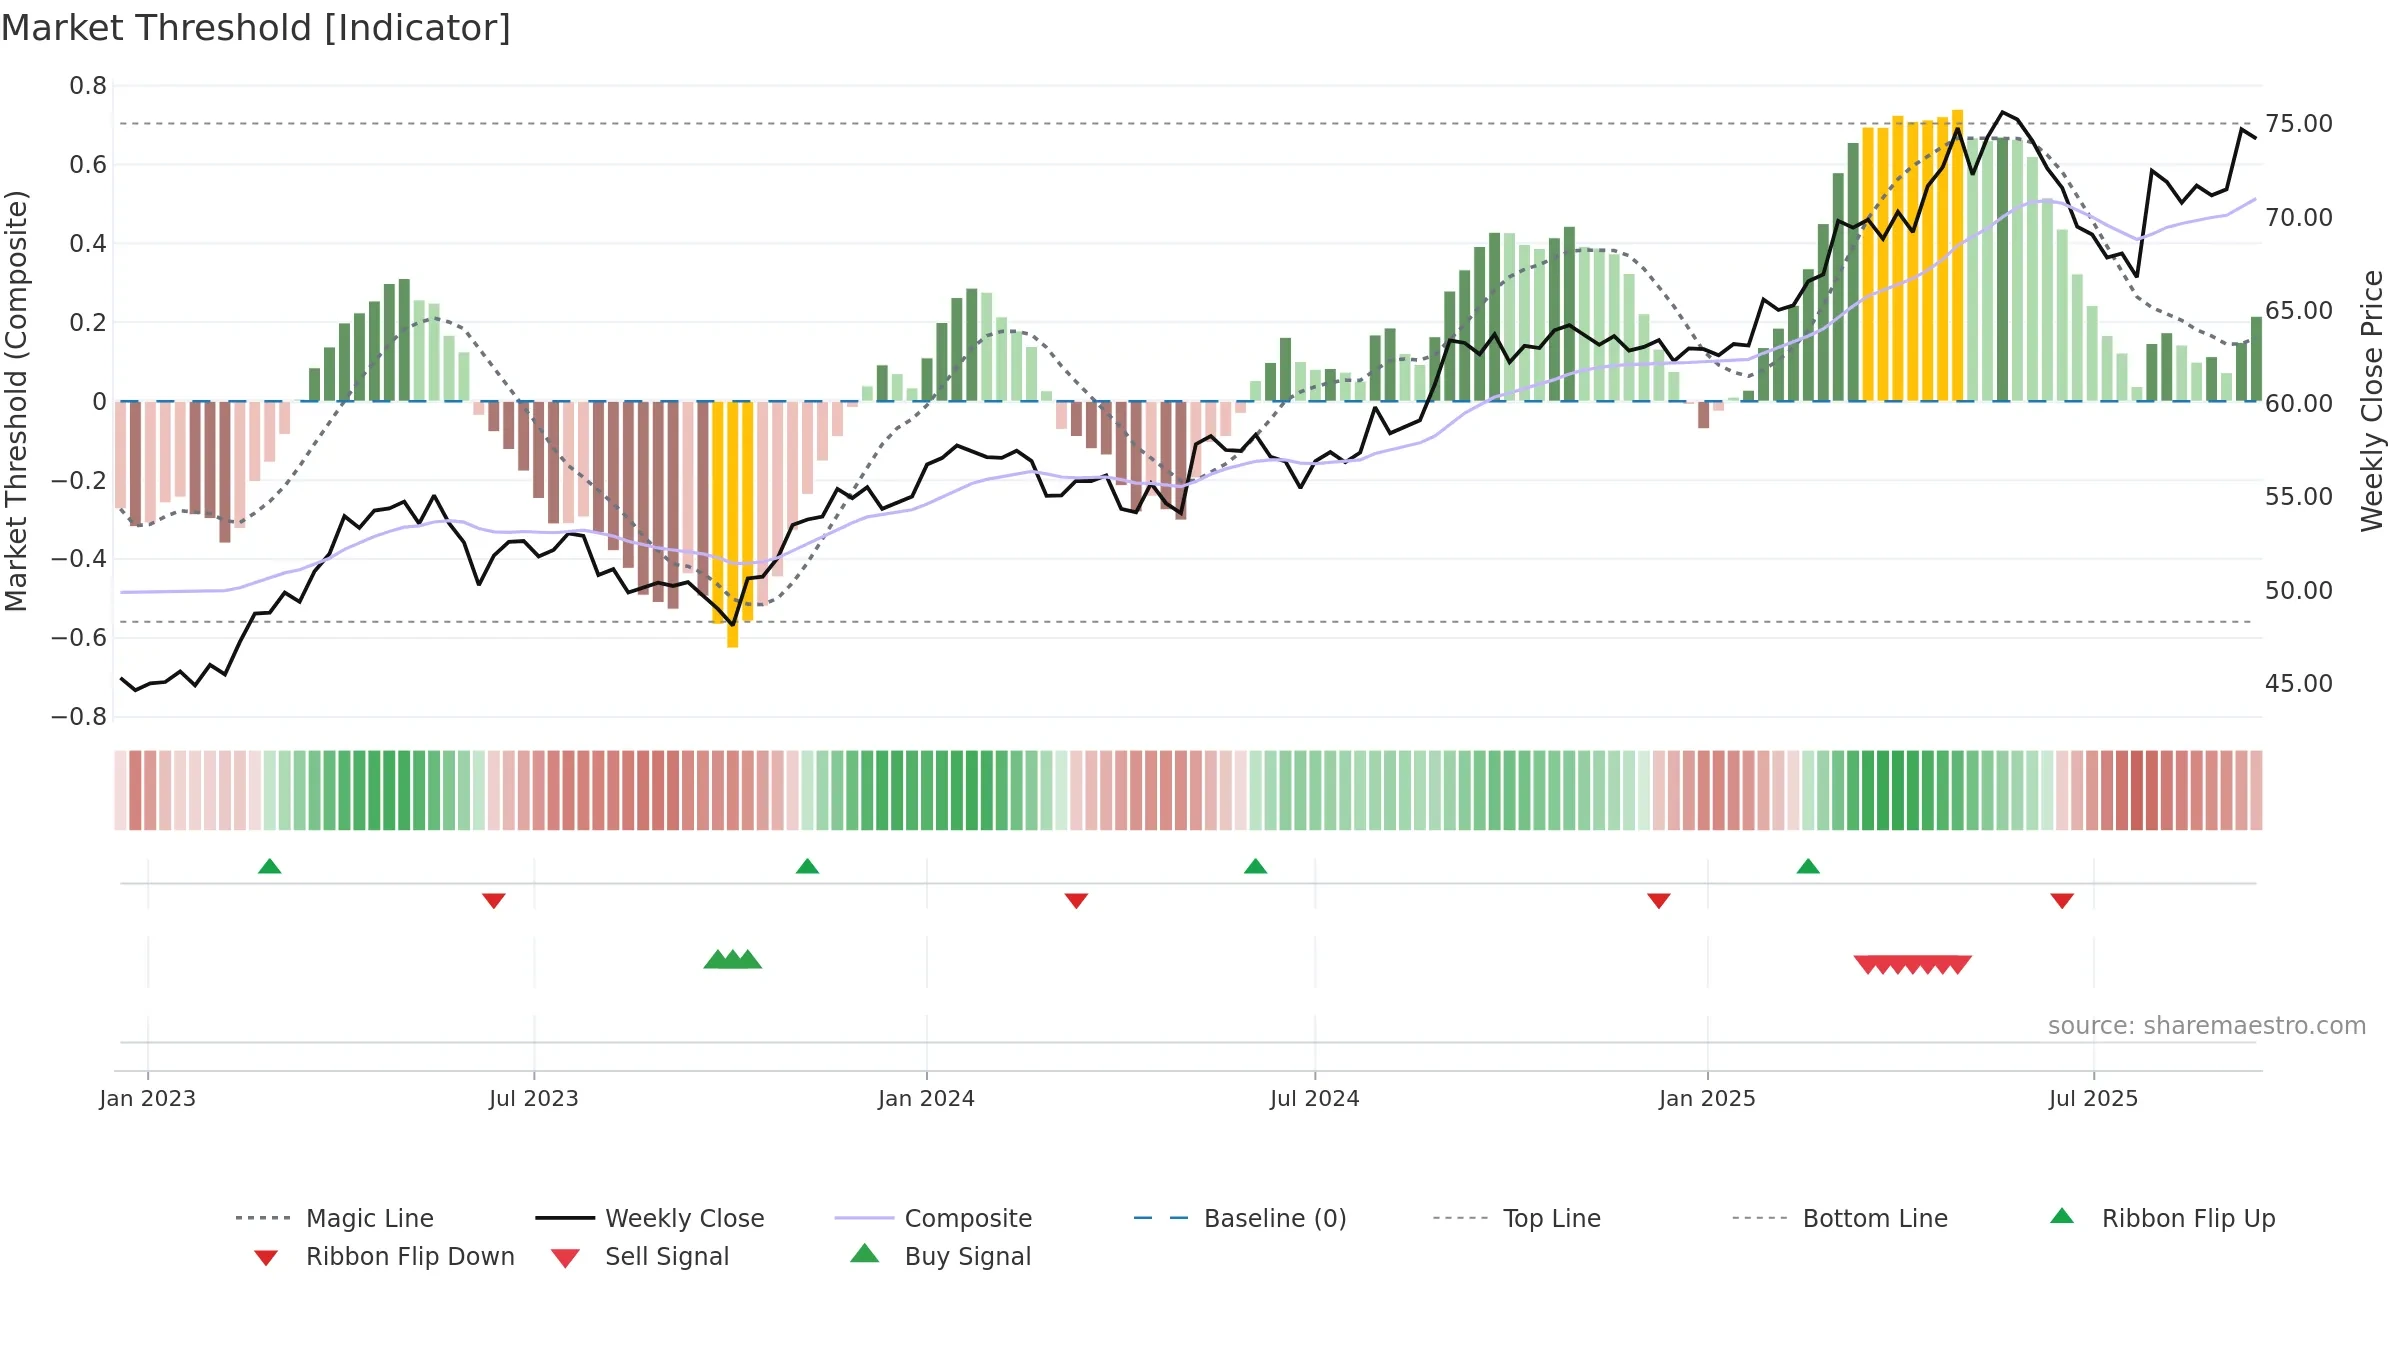Toggle the Ribbon Flip Down legend entry
The width and height of the screenshot is (2400, 1350).
pyautogui.click(x=384, y=1256)
